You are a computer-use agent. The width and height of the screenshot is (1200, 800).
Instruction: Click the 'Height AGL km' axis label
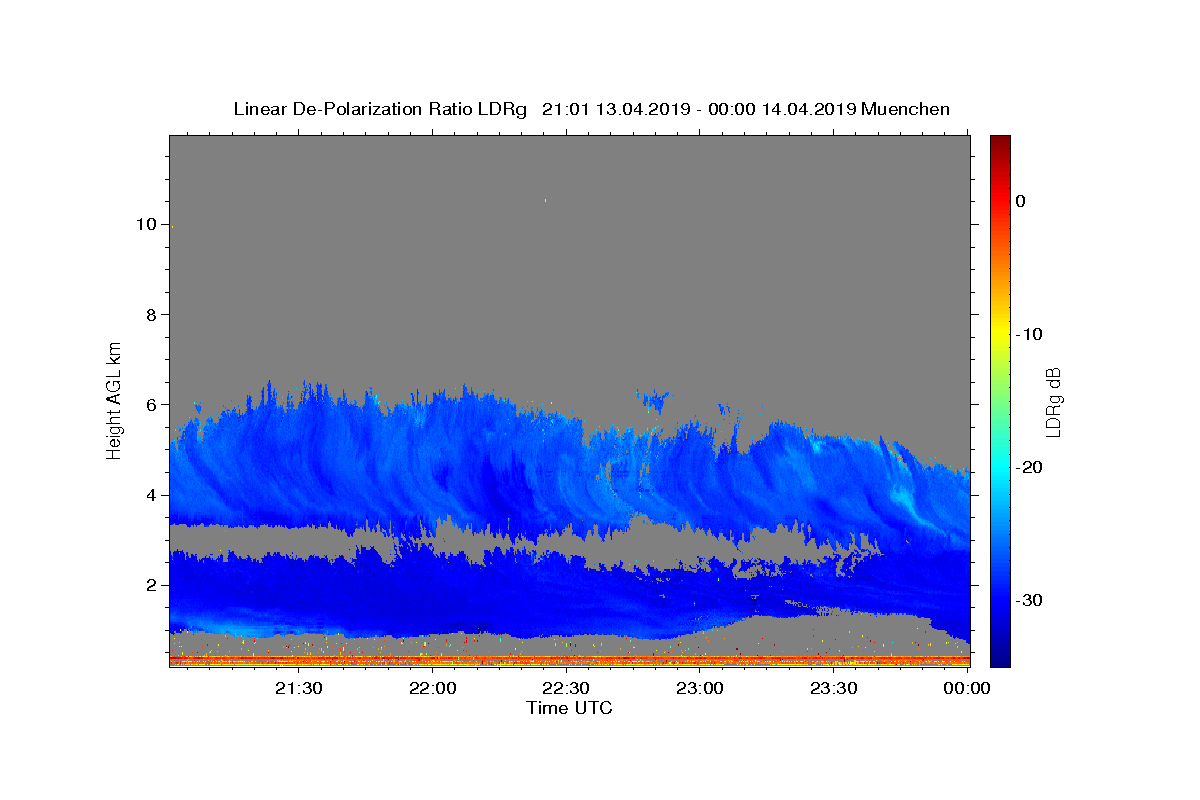pos(114,399)
